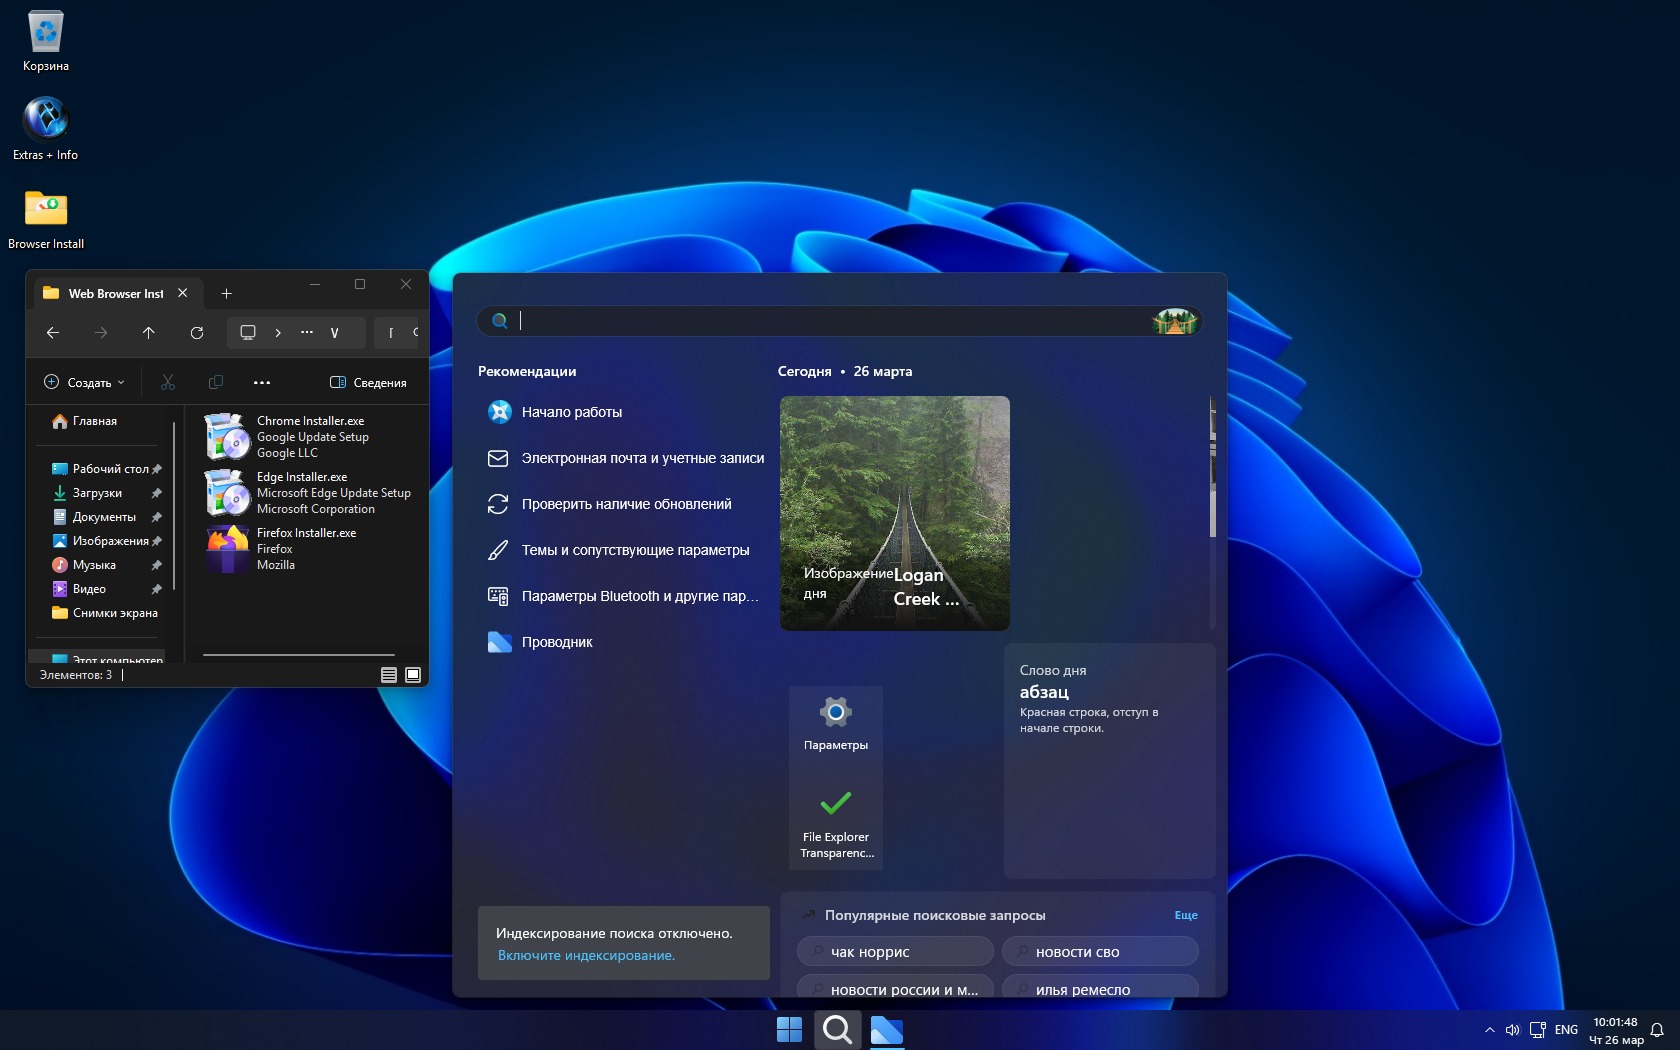Select the Chrome Installer.exe file icon

[x=227, y=437]
